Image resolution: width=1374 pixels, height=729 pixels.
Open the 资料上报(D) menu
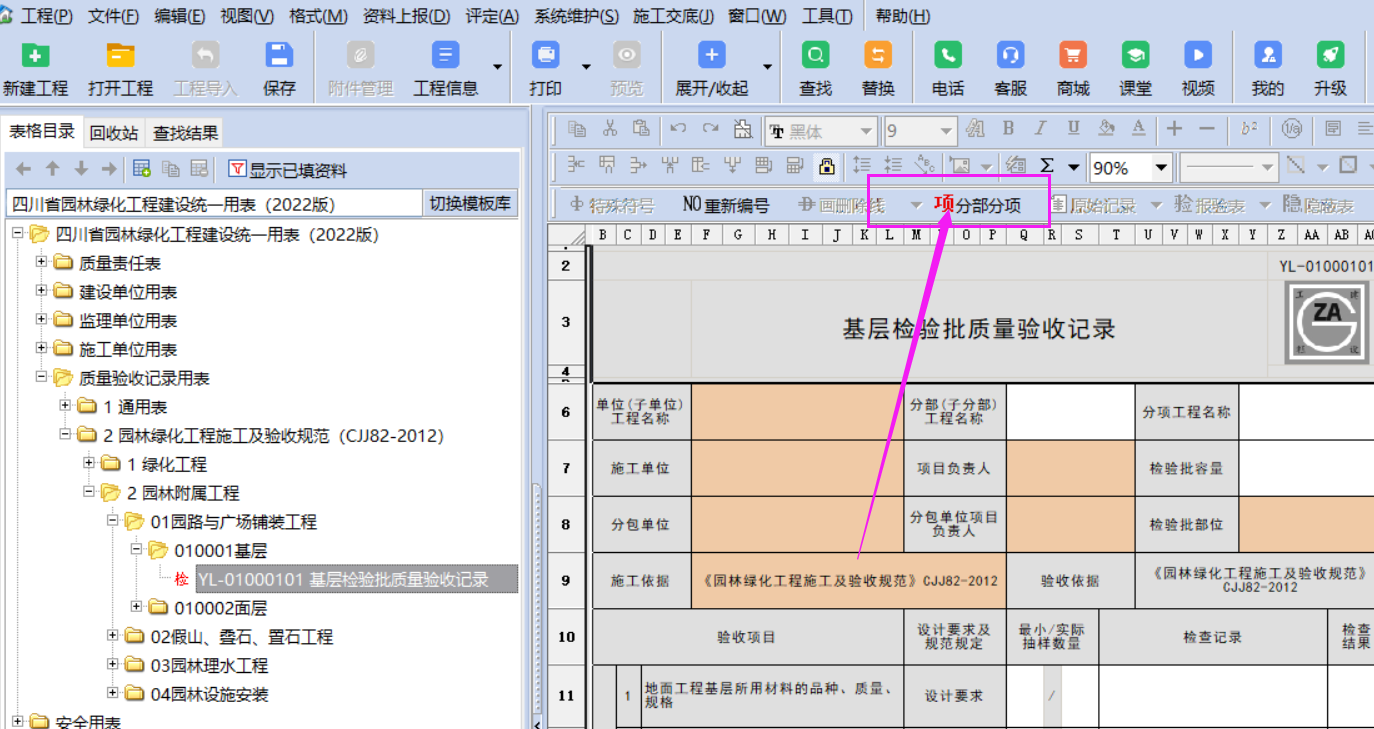406,16
